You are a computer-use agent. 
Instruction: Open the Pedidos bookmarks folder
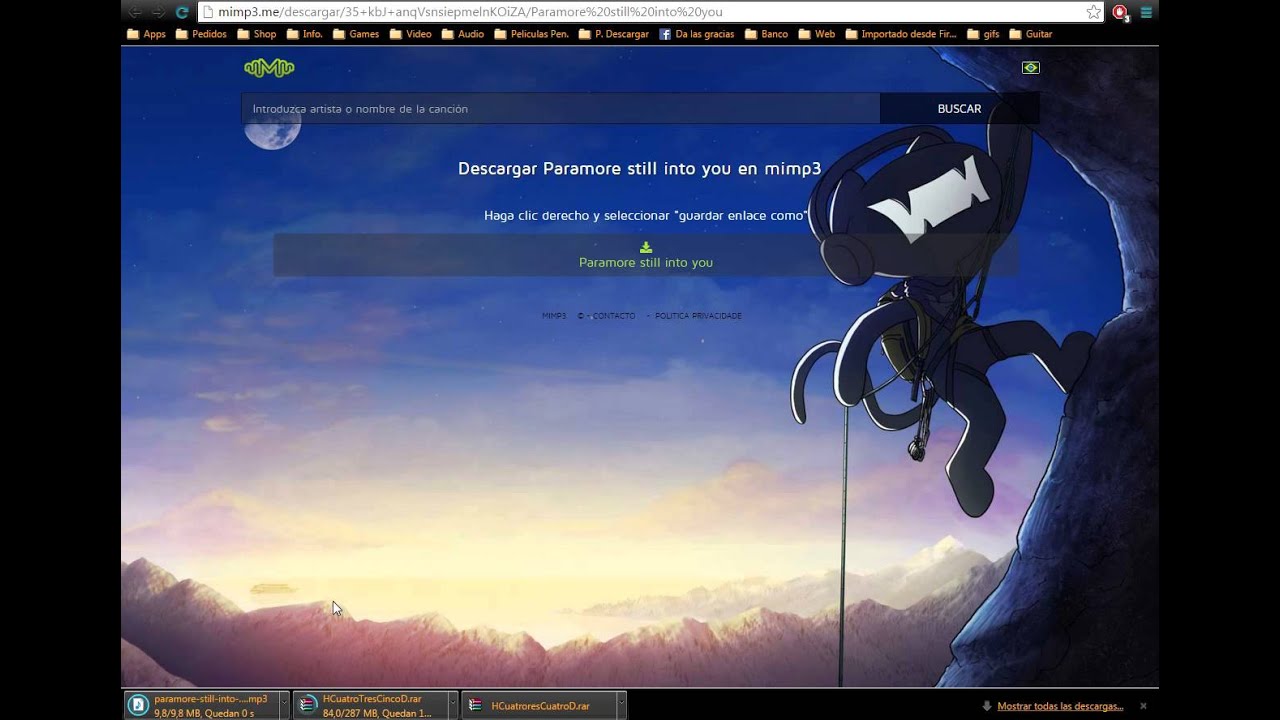[201, 34]
